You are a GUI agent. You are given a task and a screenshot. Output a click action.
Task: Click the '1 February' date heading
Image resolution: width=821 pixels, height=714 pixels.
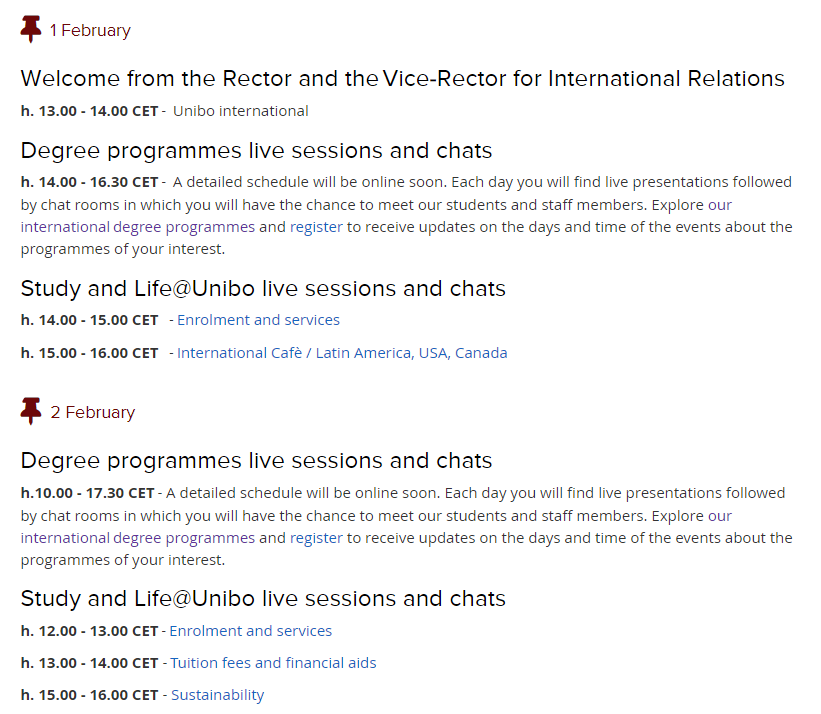tap(90, 31)
